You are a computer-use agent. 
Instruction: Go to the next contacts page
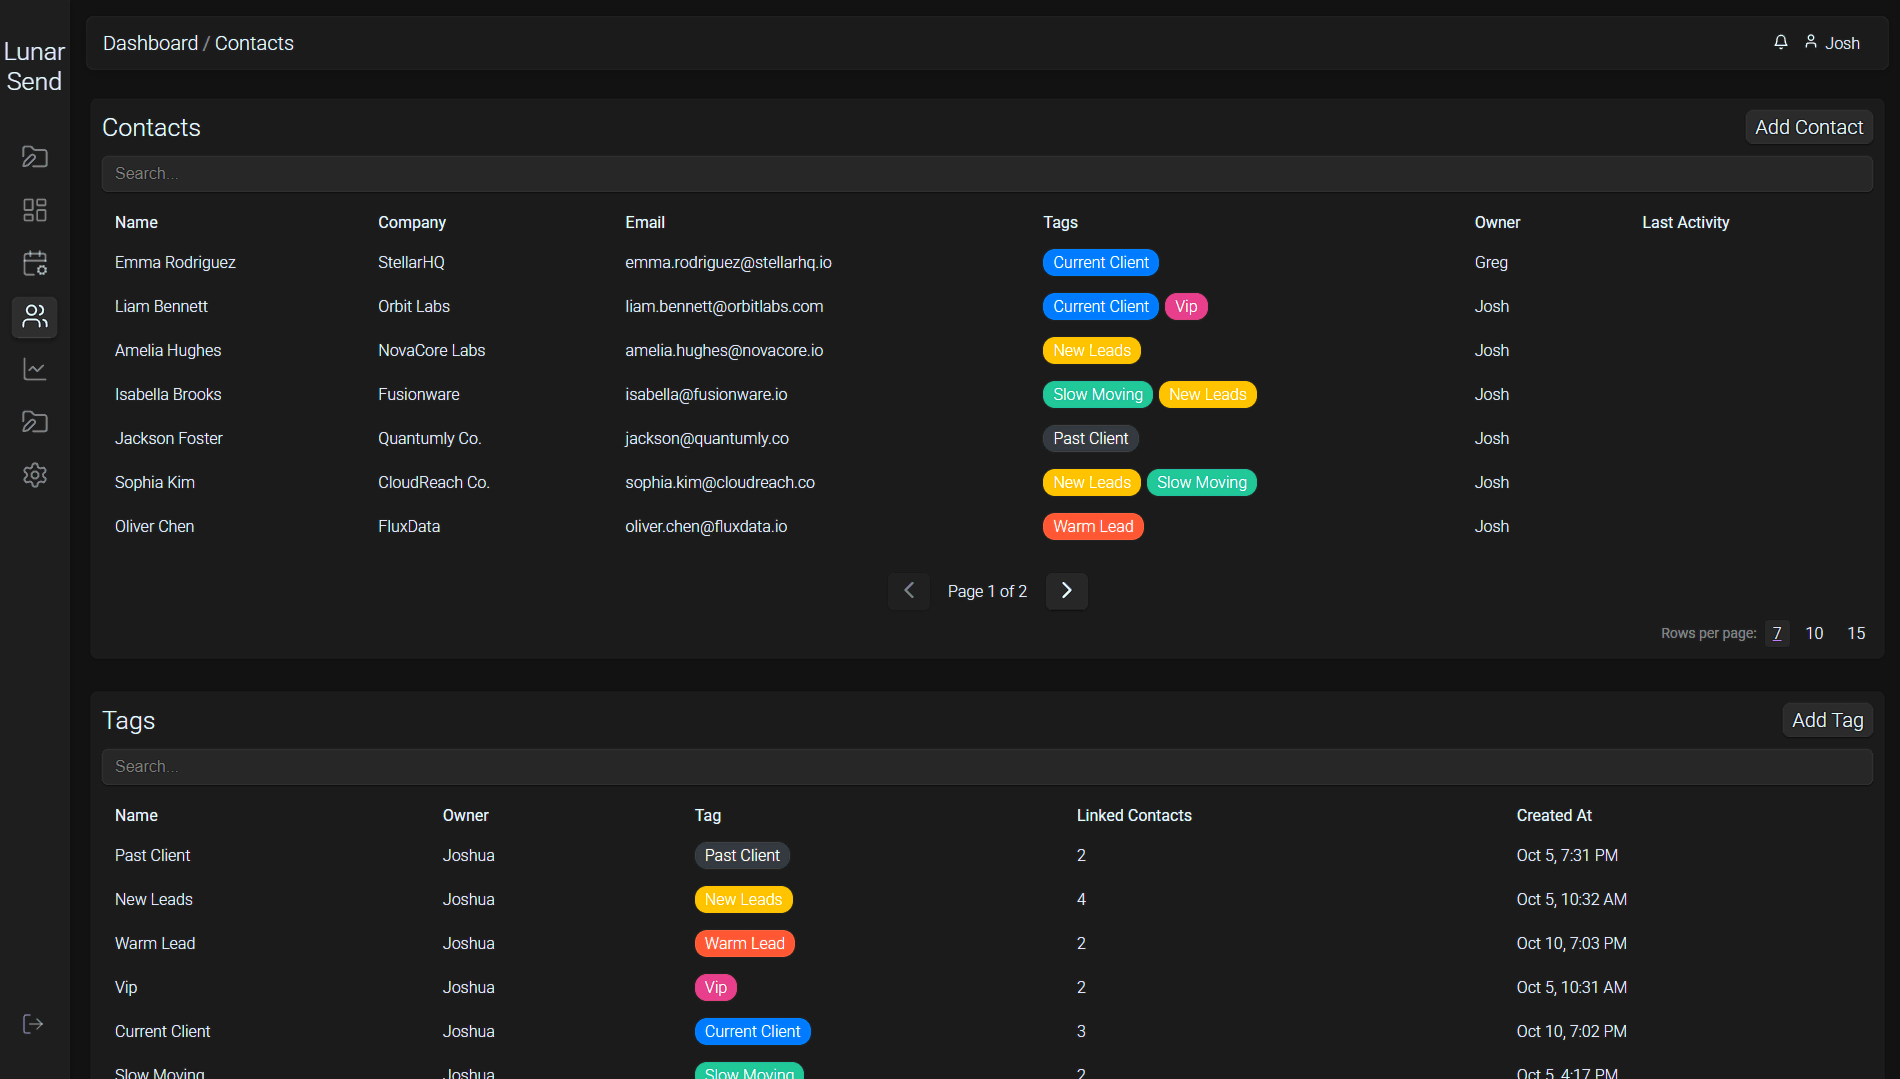[x=1066, y=591]
